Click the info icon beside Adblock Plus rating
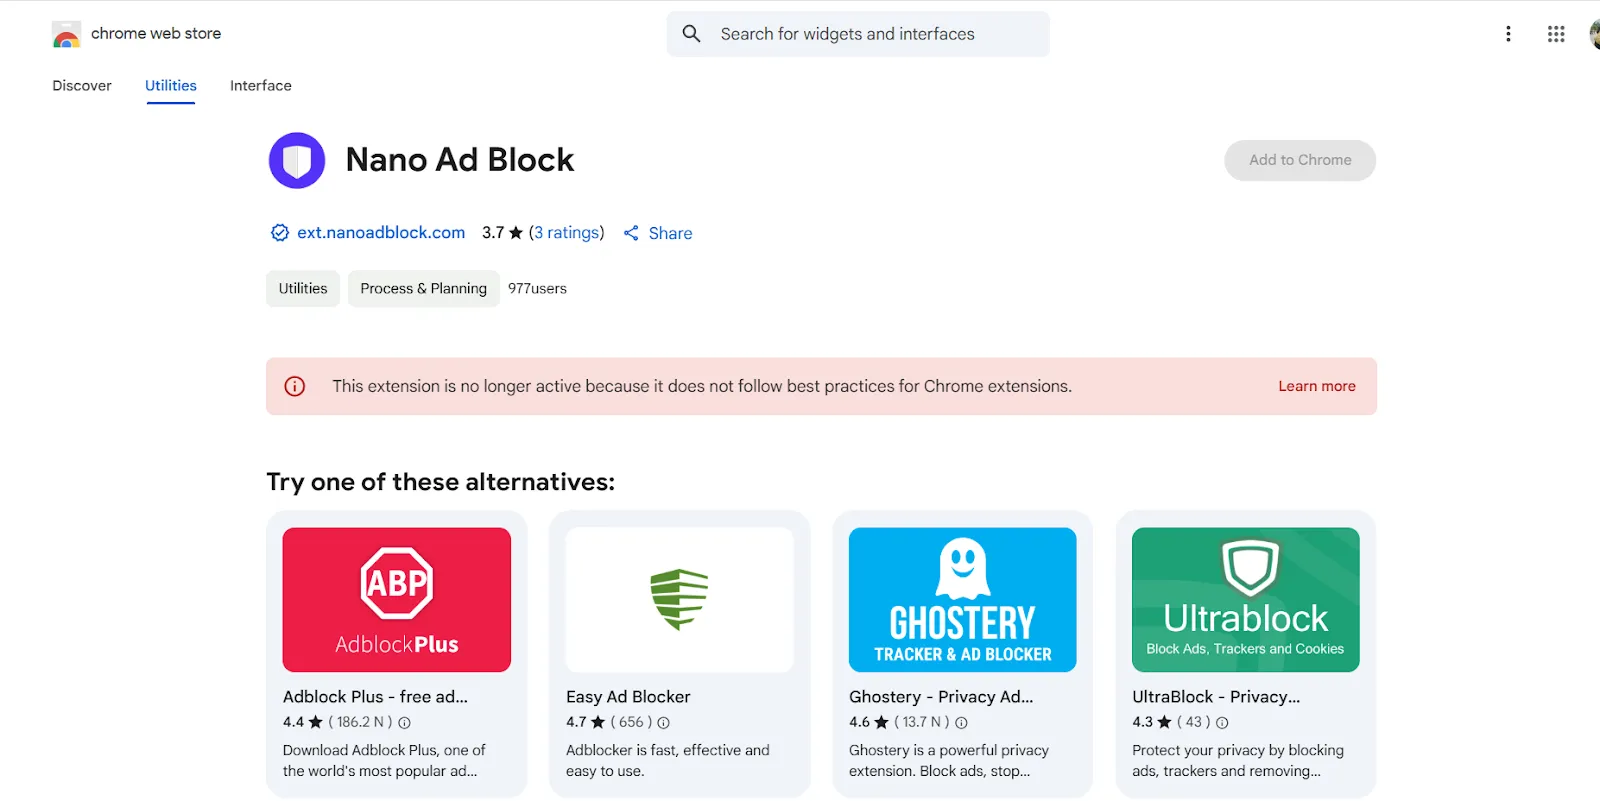Viewport: 1600px width, 801px height. point(404,722)
